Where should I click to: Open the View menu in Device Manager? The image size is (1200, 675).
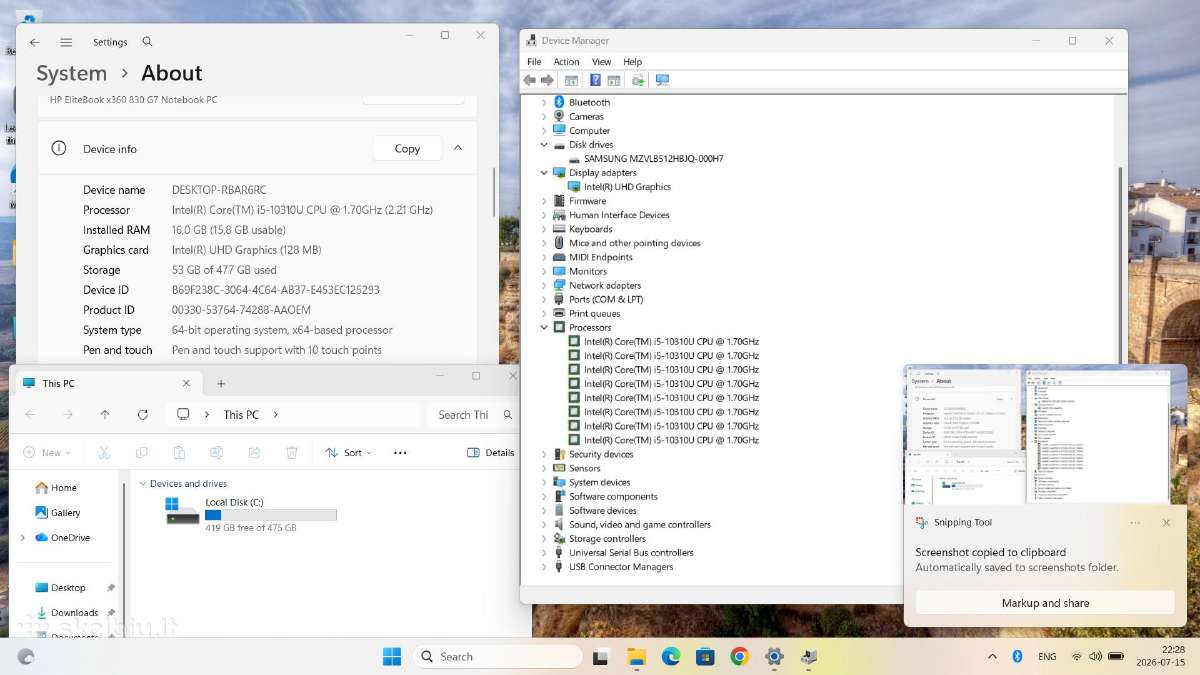pos(601,62)
